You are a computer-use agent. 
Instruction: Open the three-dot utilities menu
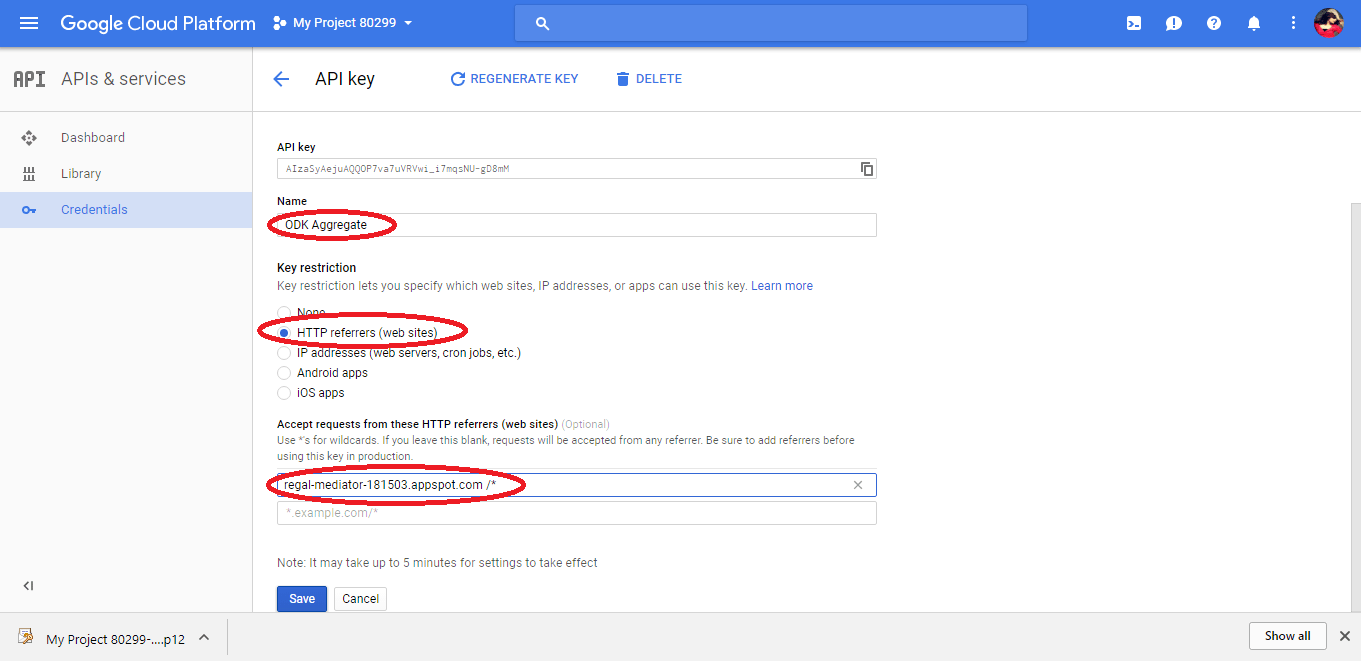[x=1293, y=23]
